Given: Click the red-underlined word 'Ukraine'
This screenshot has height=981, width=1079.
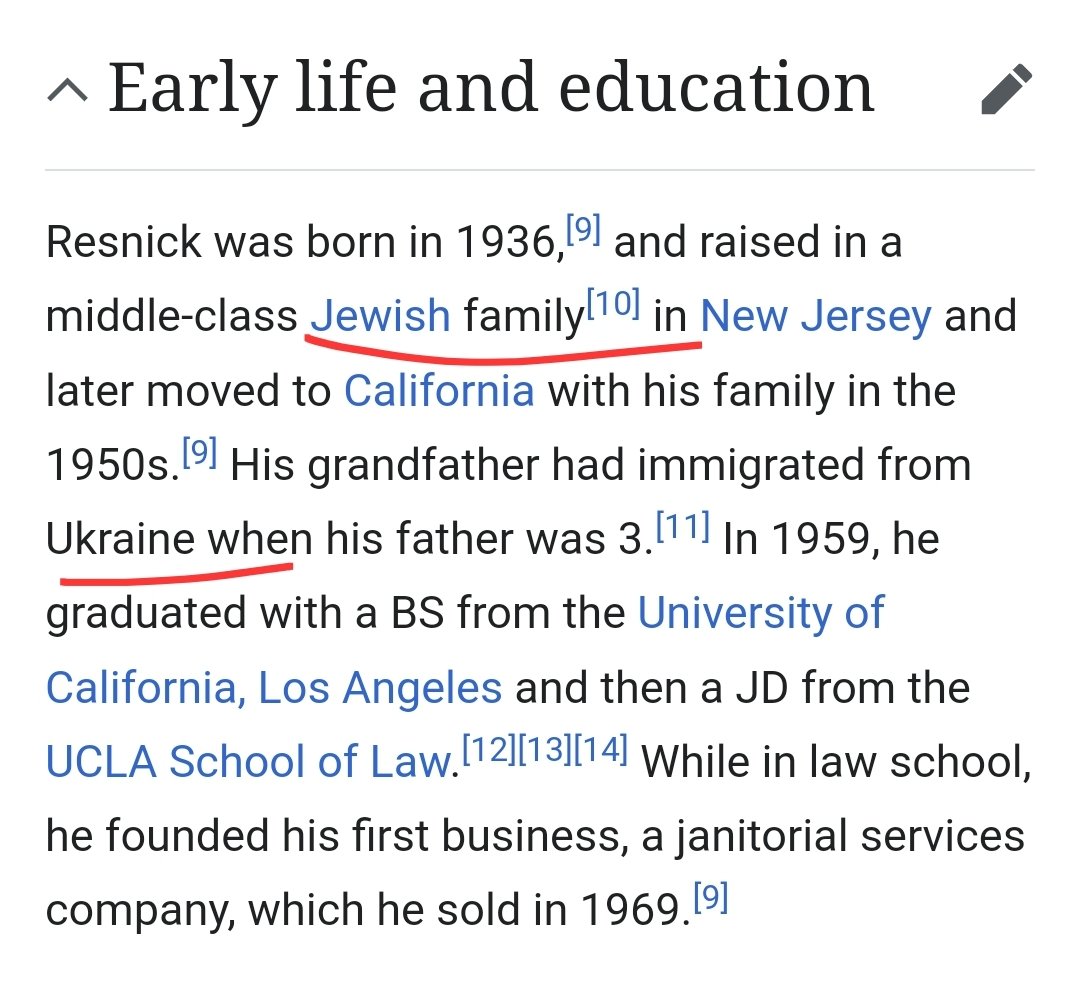Looking at the screenshot, I should tap(120, 539).
